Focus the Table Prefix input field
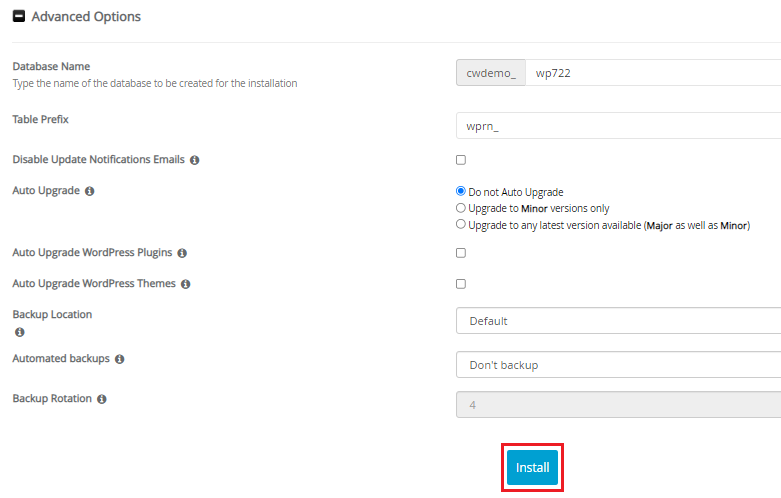 point(617,126)
